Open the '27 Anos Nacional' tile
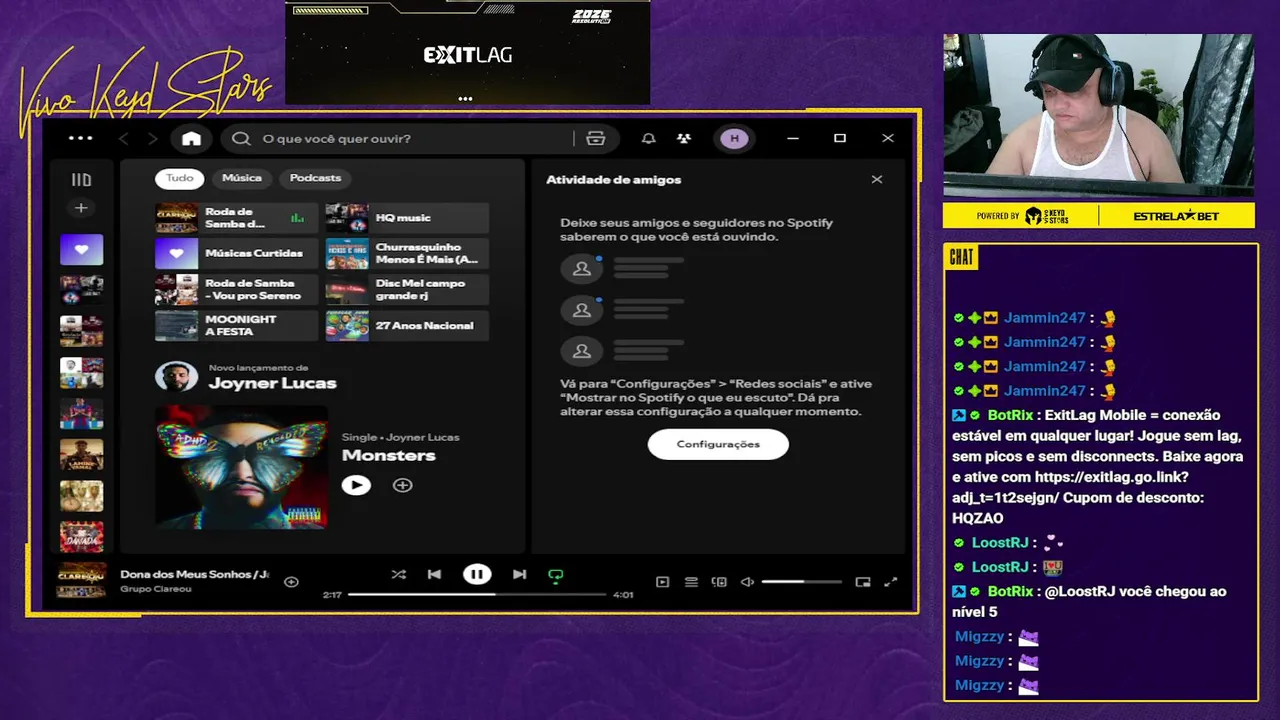Viewport: 1280px width, 720px height. coord(407,325)
